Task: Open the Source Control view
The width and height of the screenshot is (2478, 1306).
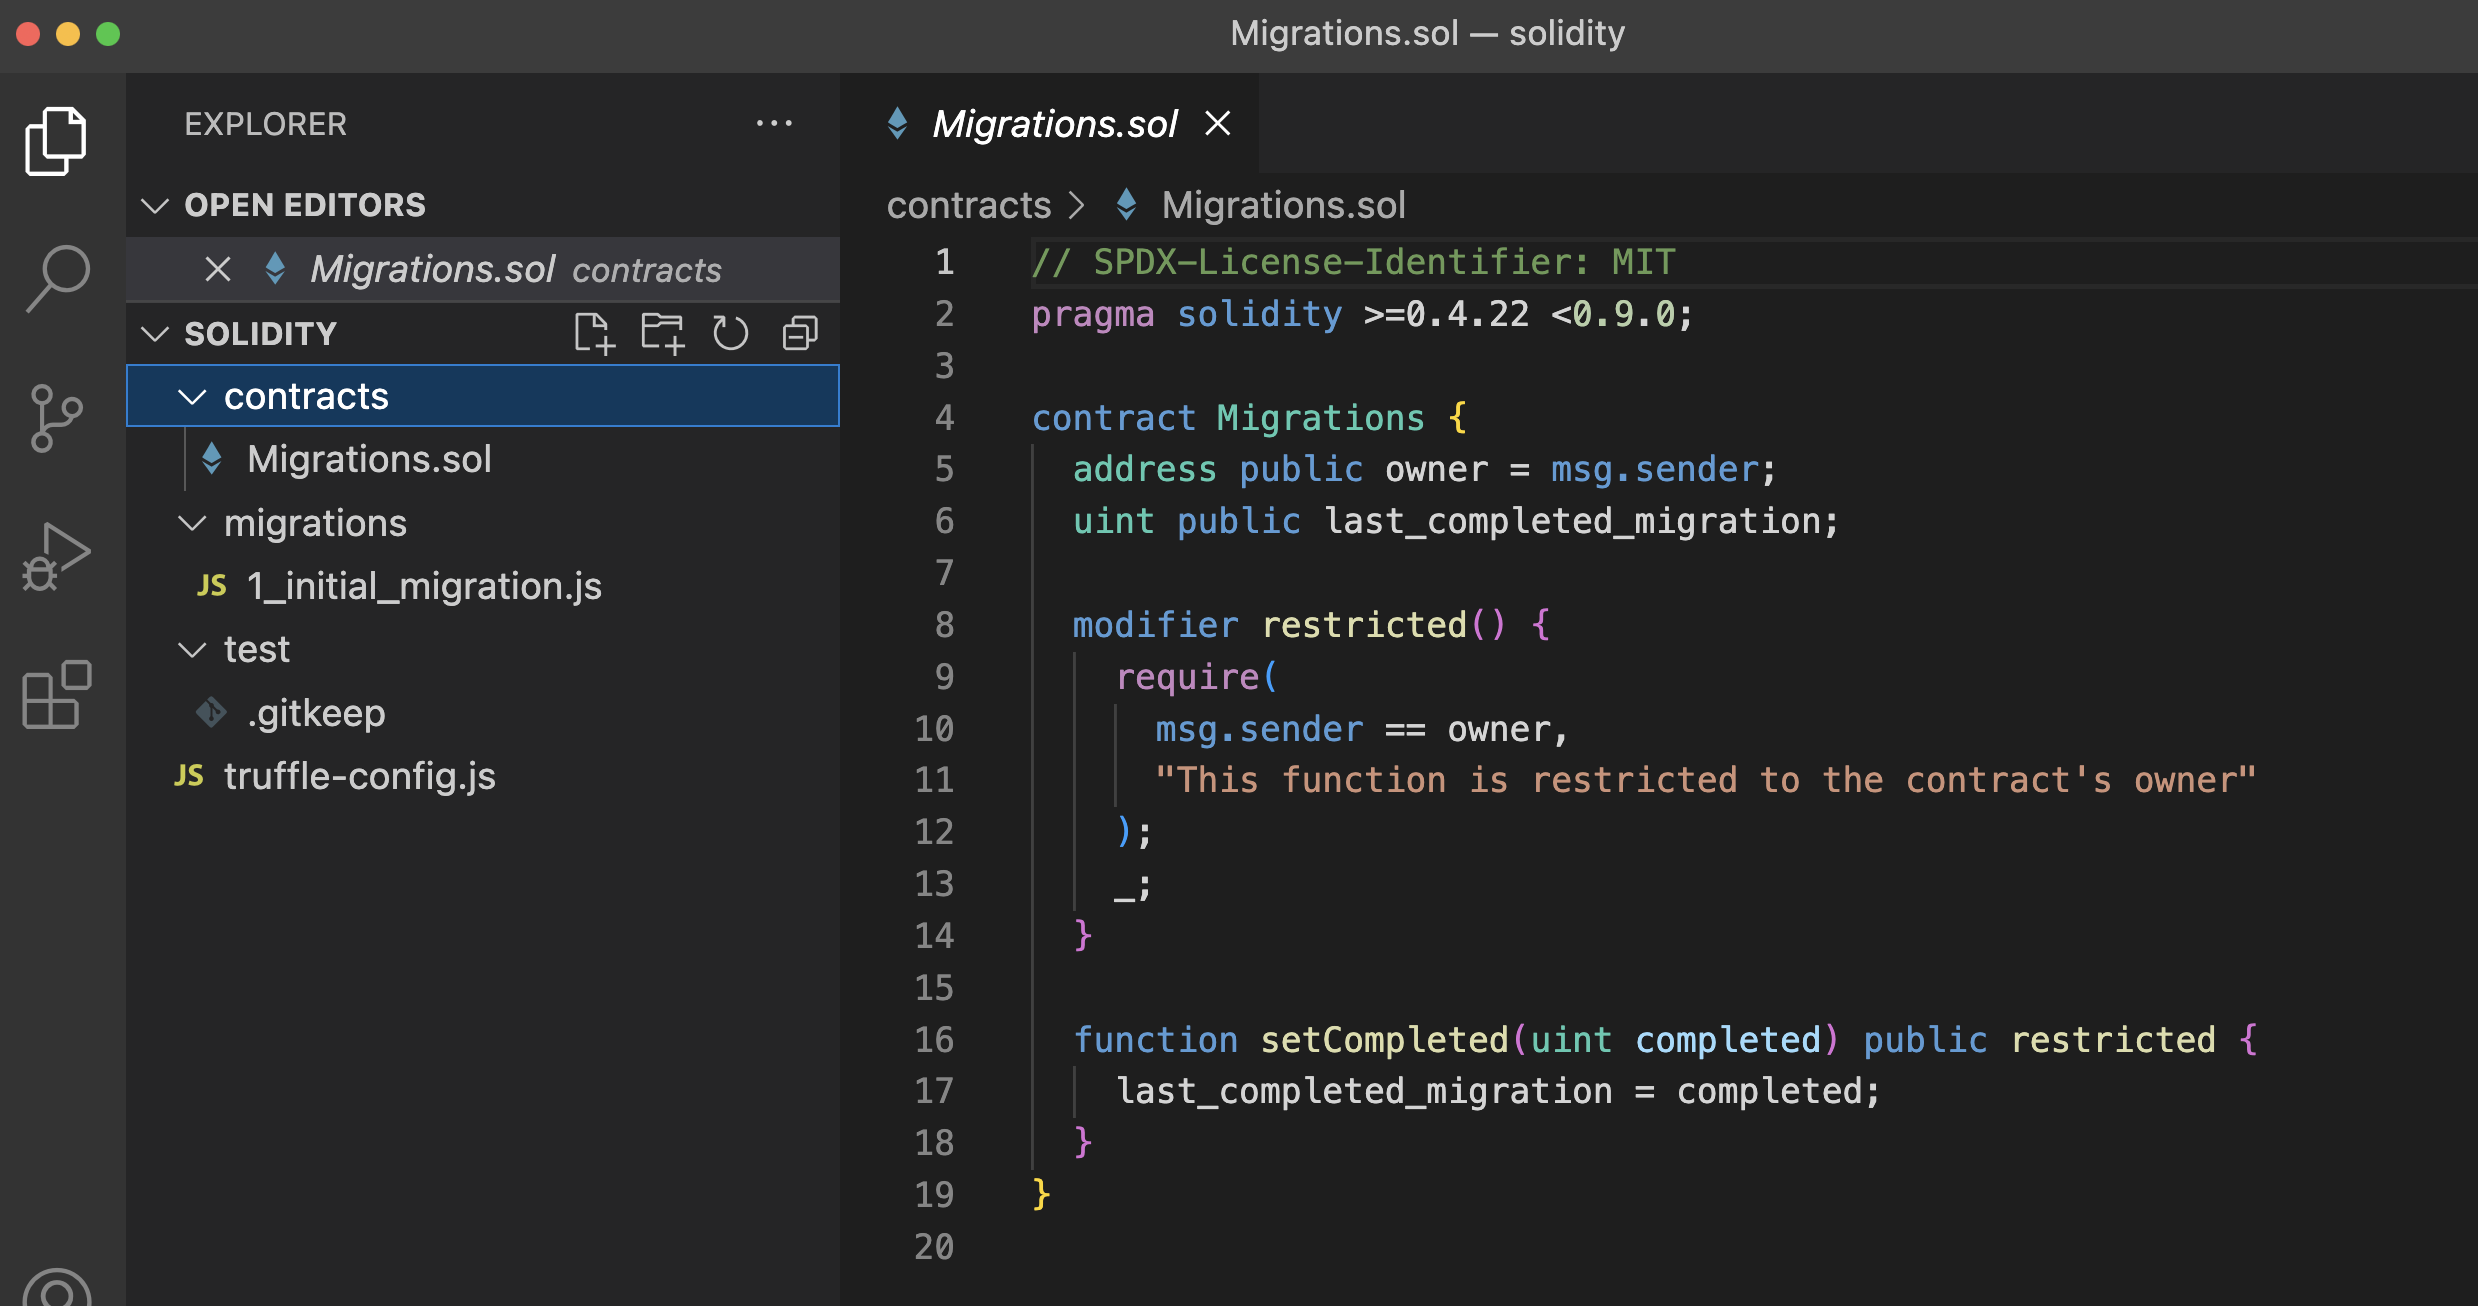Action: pyautogui.click(x=57, y=418)
